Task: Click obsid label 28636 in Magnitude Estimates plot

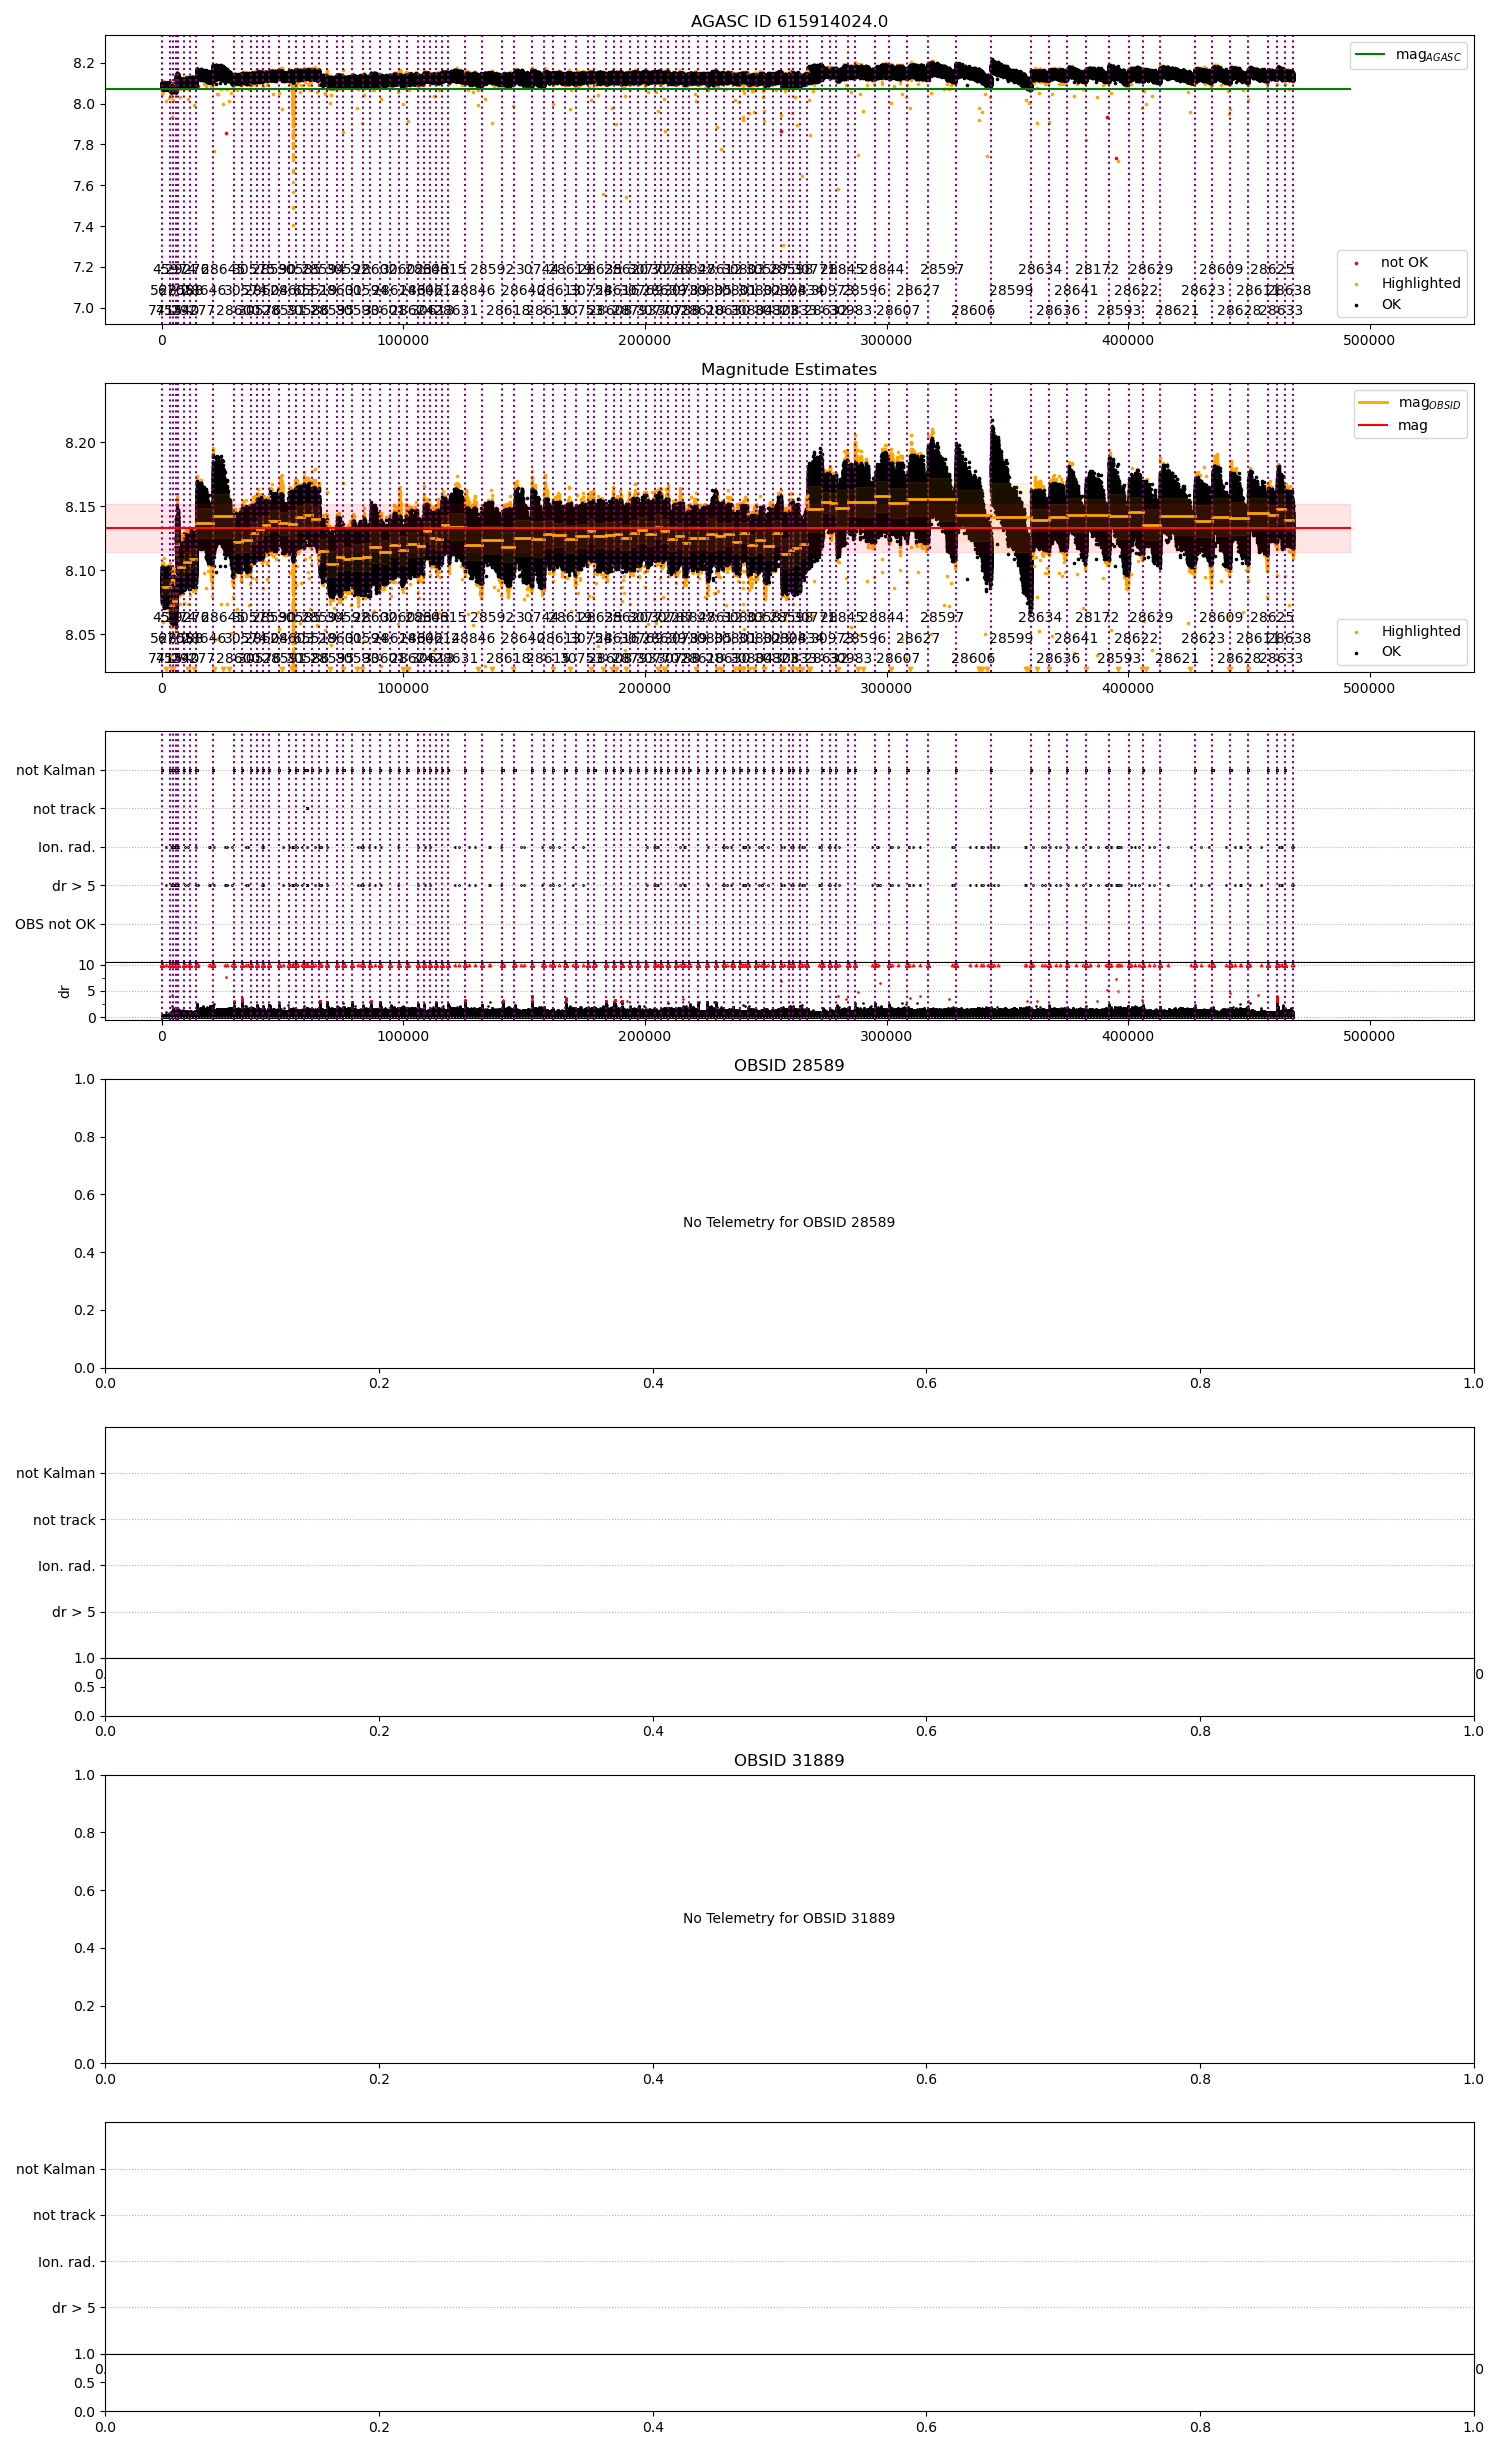Action: click(x=1058, y=658)
